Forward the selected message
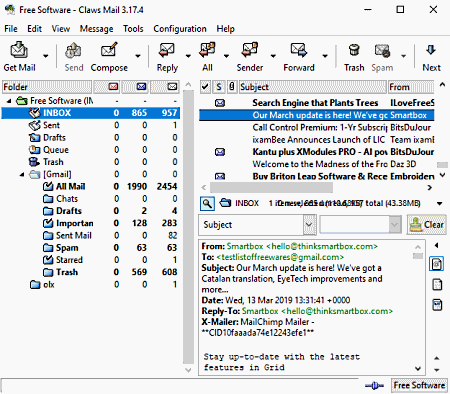Viewport: 450px width, 394px height. click(299, 57)
